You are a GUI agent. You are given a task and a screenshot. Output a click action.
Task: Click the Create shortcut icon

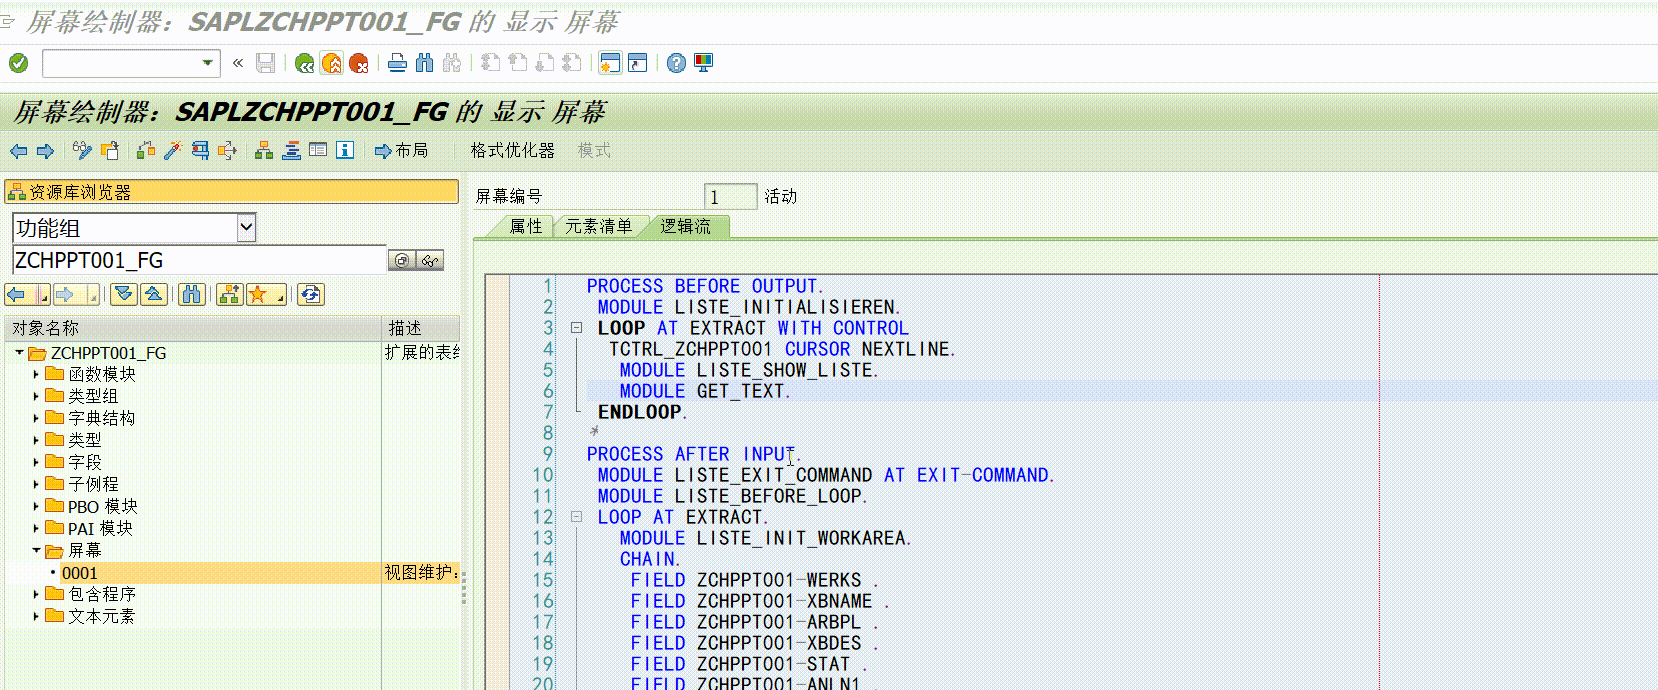(637, 63)
